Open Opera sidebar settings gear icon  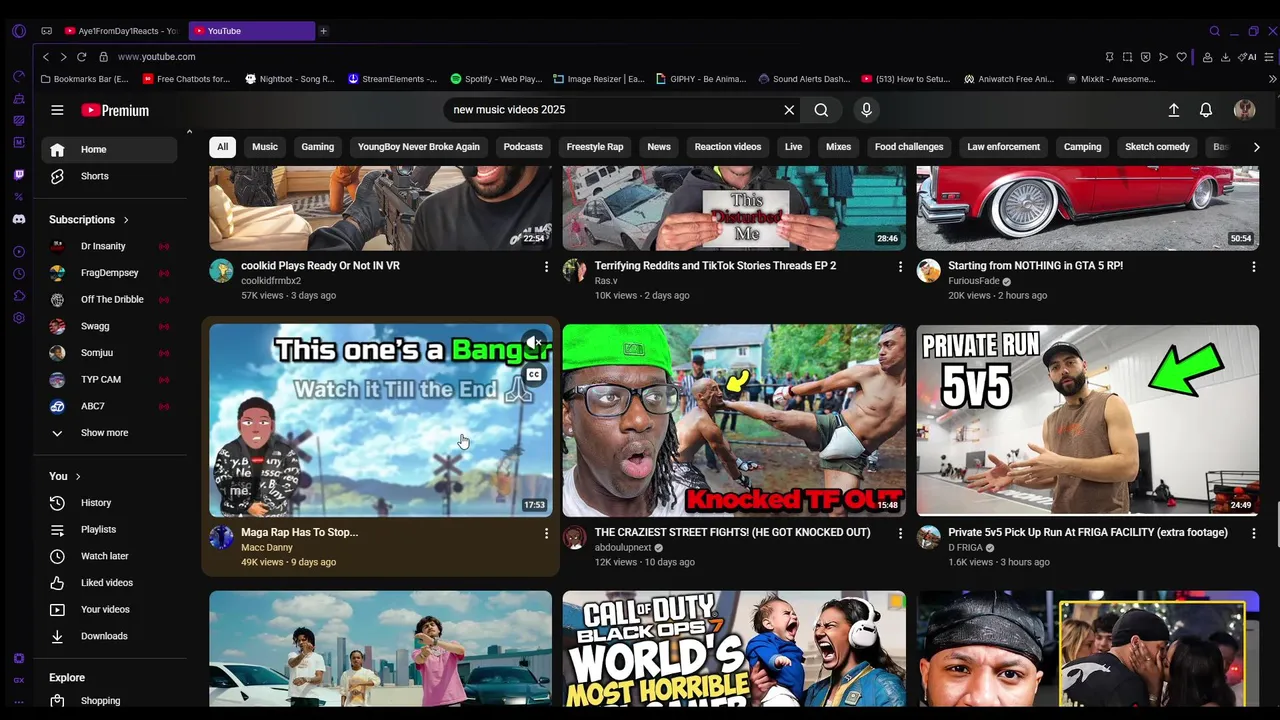click(x=19, y=318)
